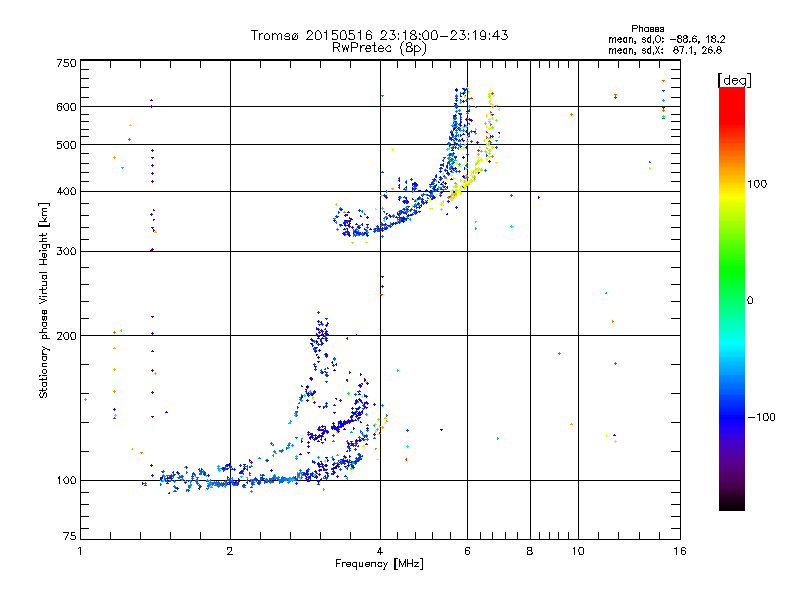Click the '16' x-axis label
The height and width of the screenshot is (600, 800).
tap(680, 551)
